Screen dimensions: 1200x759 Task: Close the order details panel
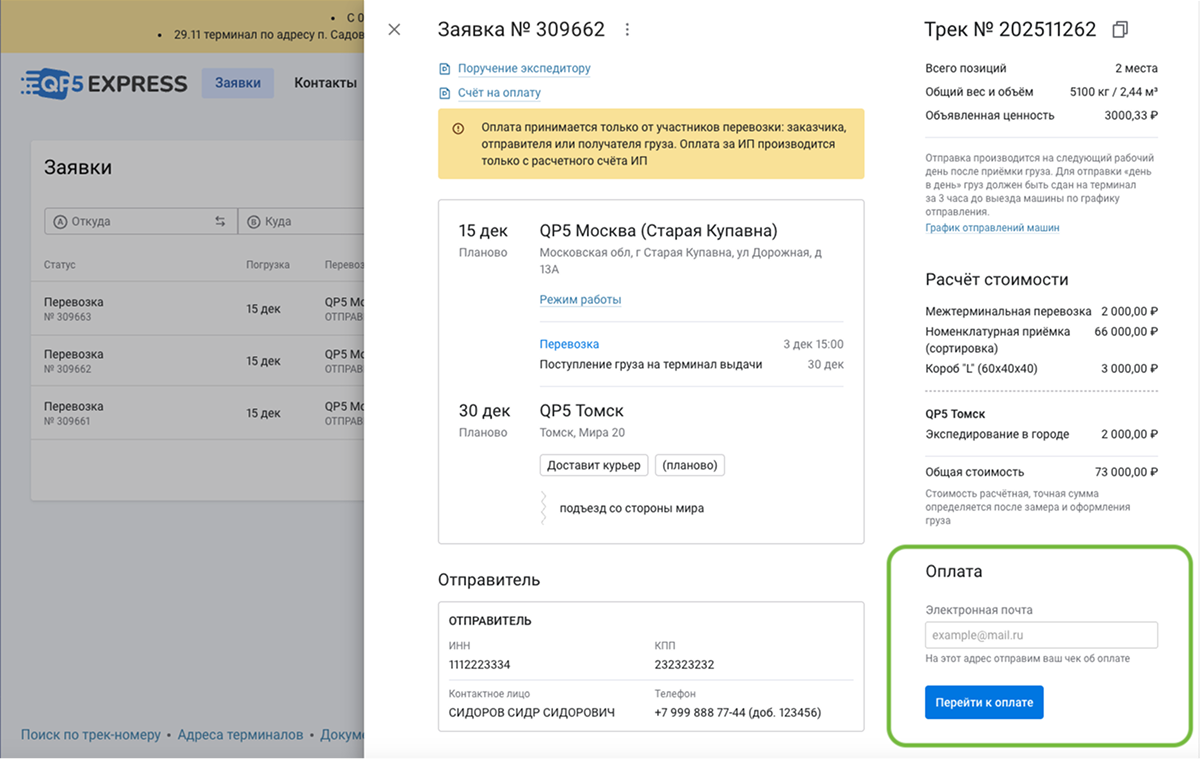[394, 30]
